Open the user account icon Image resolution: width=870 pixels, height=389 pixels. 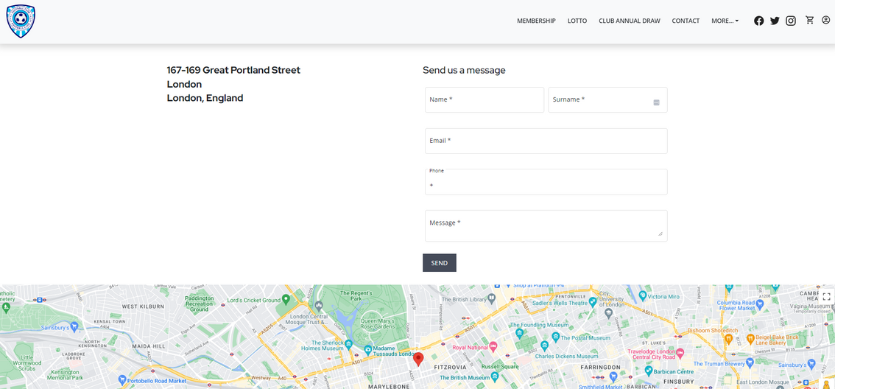826,20
